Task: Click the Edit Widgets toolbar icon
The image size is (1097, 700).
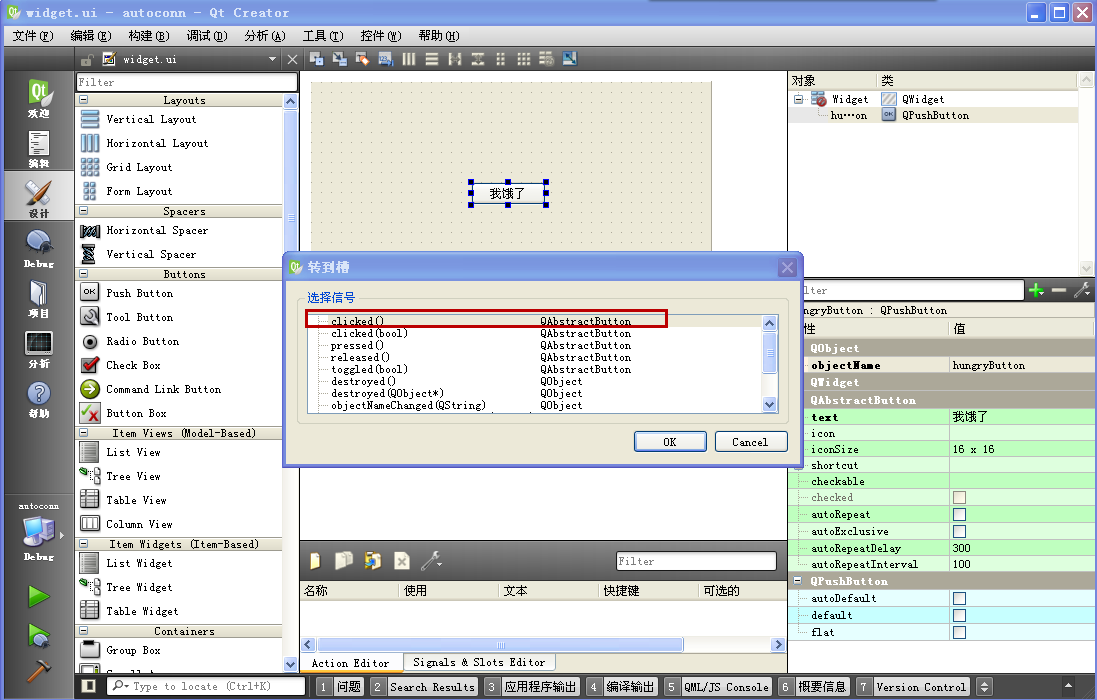Action: 316,59
